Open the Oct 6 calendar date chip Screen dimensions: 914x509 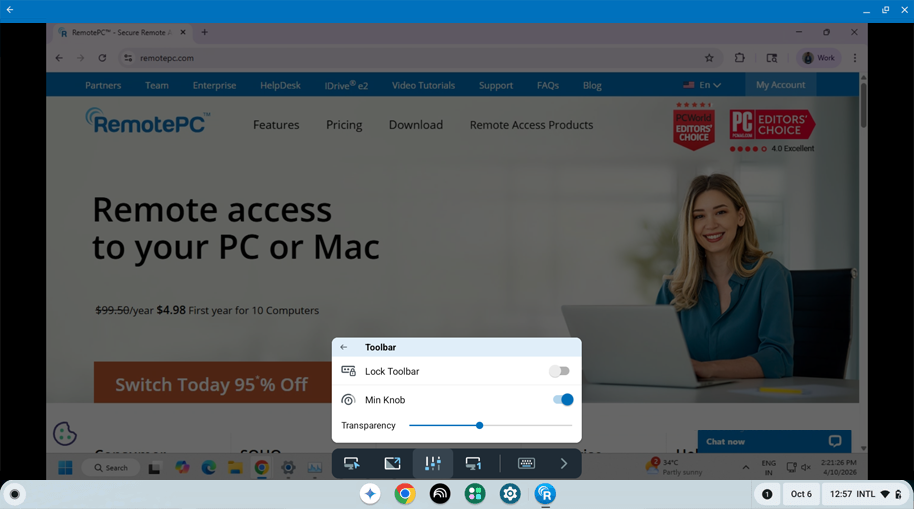801,494
